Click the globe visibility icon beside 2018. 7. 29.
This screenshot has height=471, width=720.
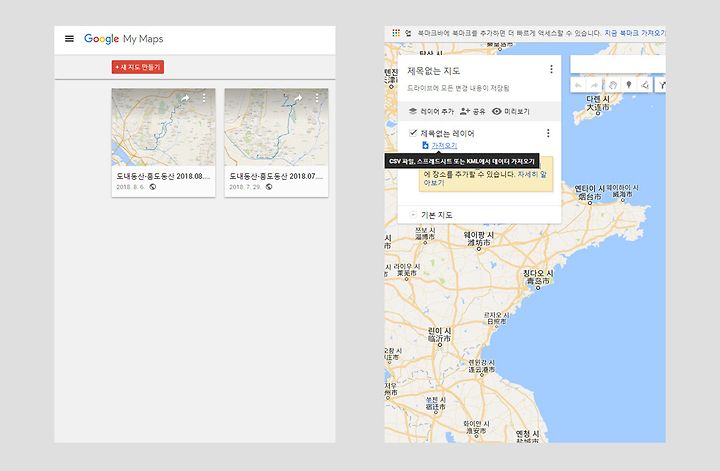pos(269,187)
